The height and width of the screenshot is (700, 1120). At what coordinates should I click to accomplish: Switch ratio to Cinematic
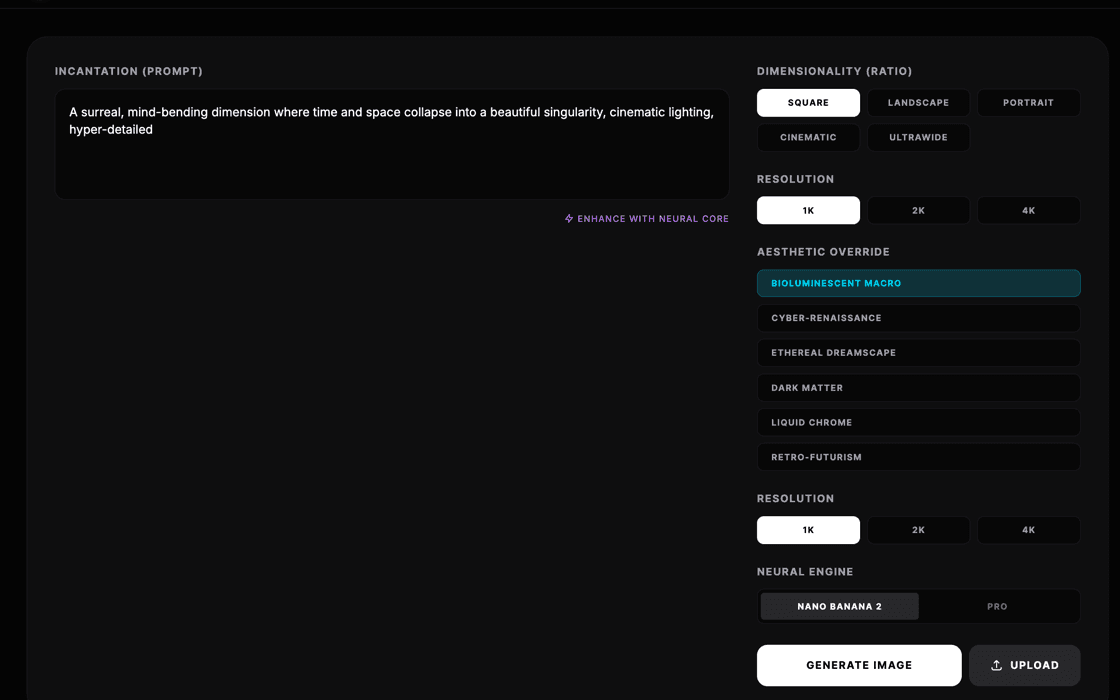pos(808,137)
